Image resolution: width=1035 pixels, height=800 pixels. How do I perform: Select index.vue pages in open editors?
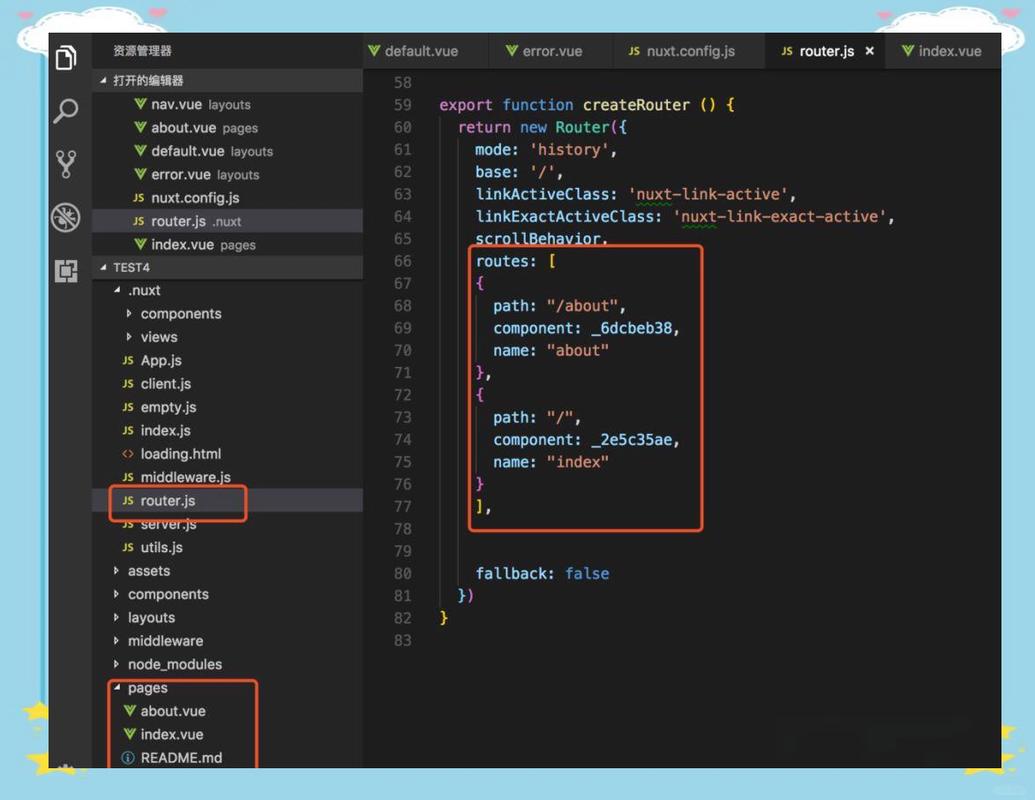click(228, 244)
